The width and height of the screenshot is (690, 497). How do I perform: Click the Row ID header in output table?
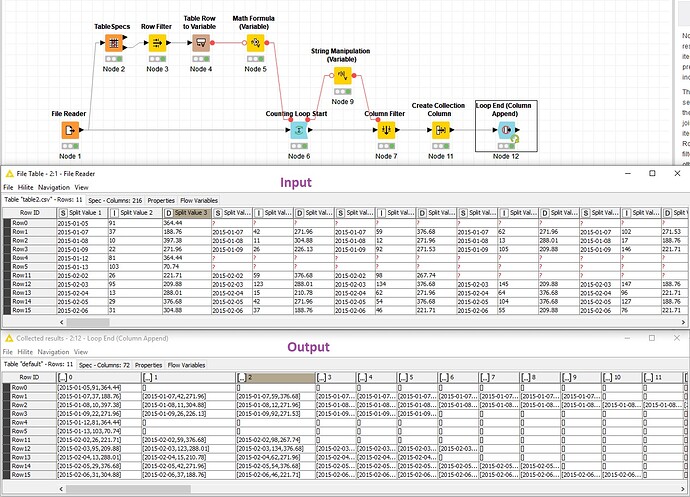coord(29,377)
